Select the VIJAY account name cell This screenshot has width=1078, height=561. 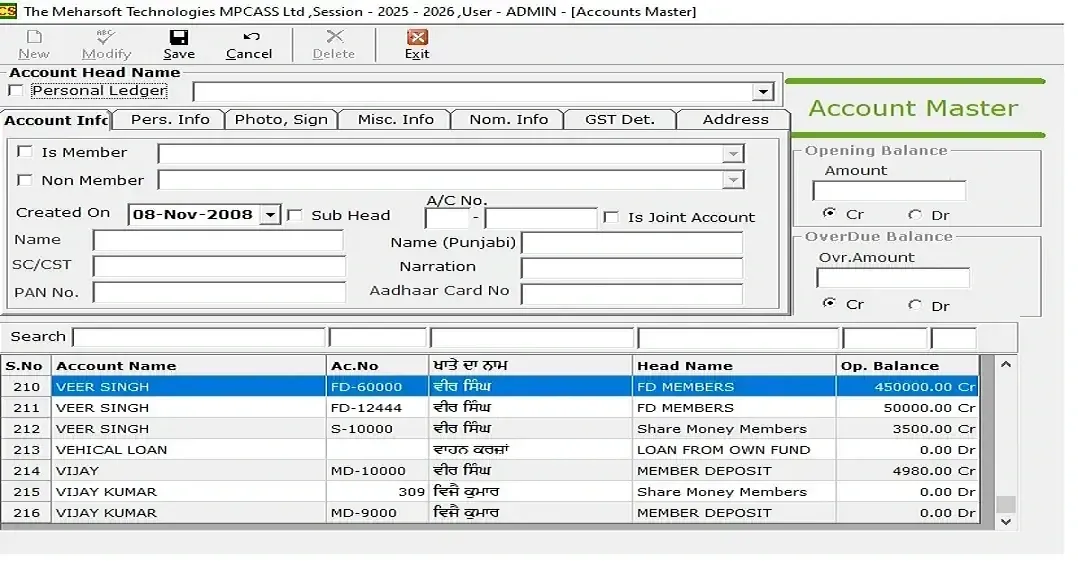[x=188, y=471]
